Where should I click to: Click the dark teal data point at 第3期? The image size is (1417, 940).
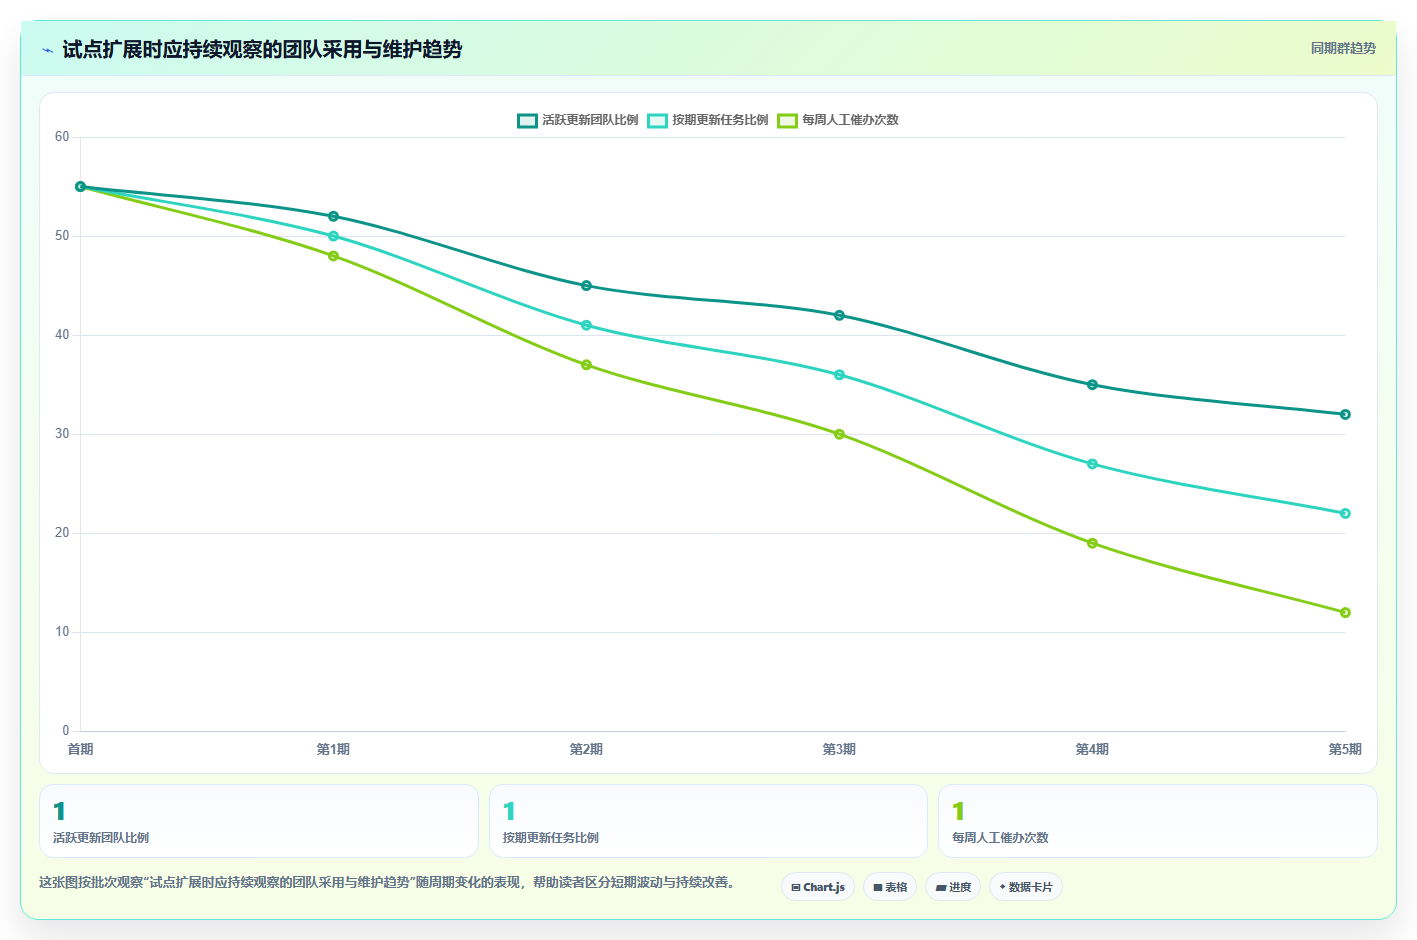(840, 315)
